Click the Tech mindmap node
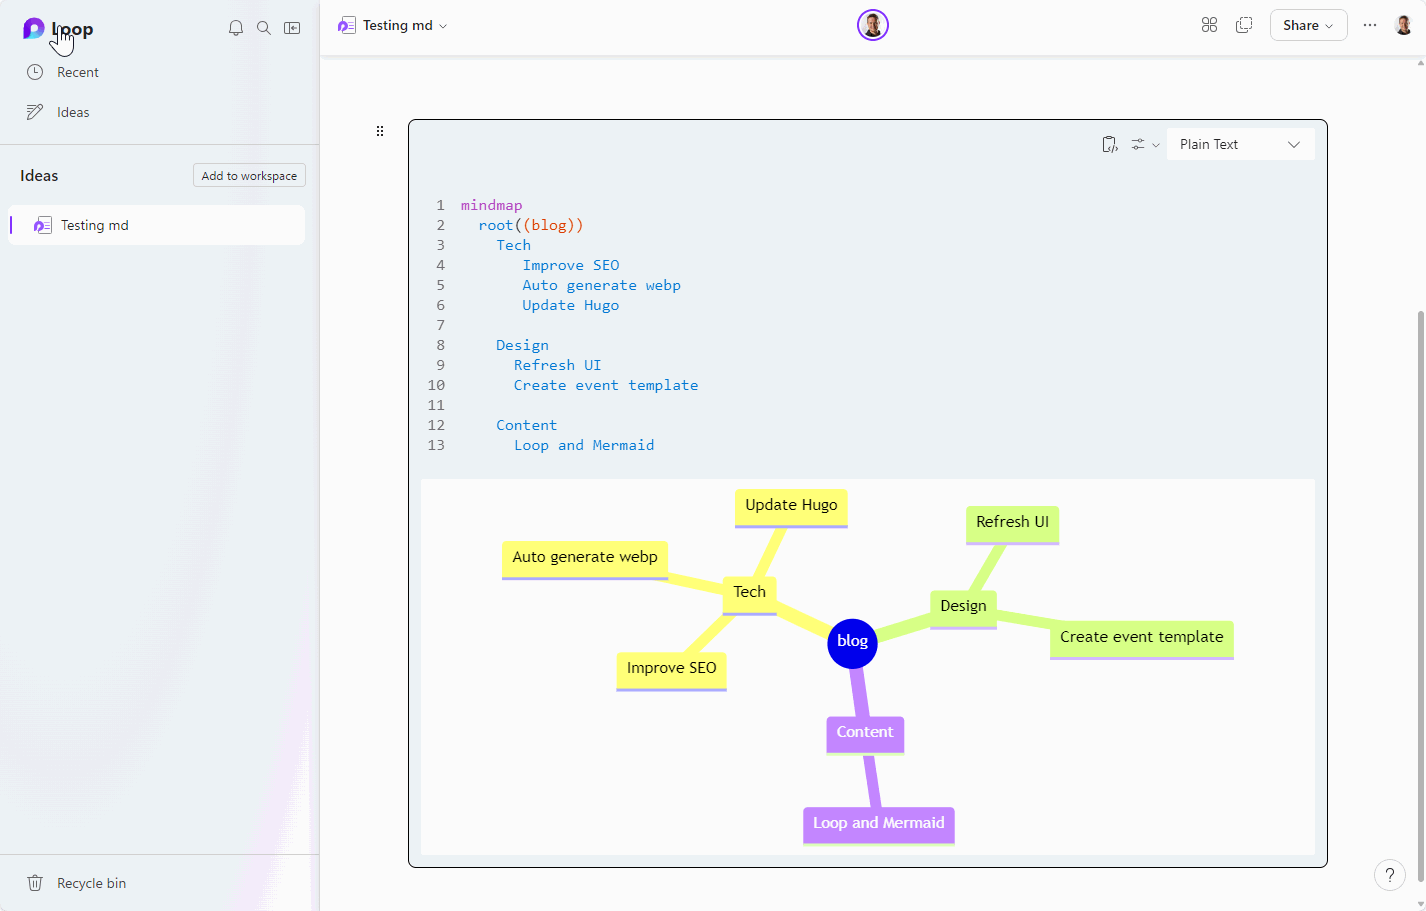Viewport: 1426px width, 911px height. pos(749,594)
